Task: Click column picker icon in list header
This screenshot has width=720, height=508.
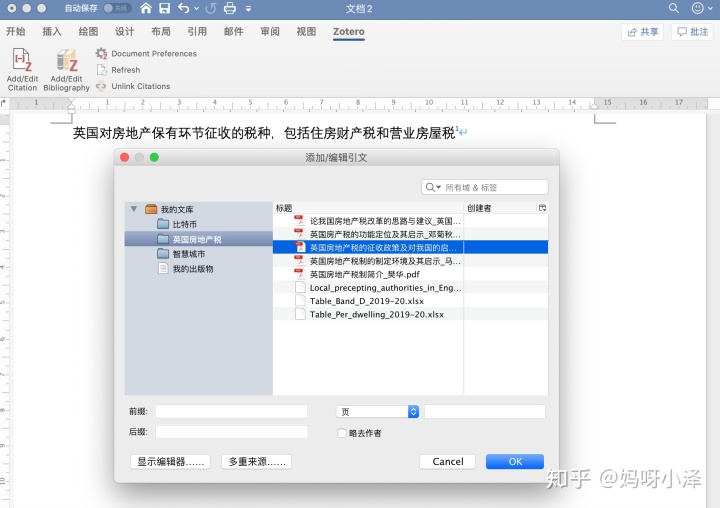Action: 542,208
